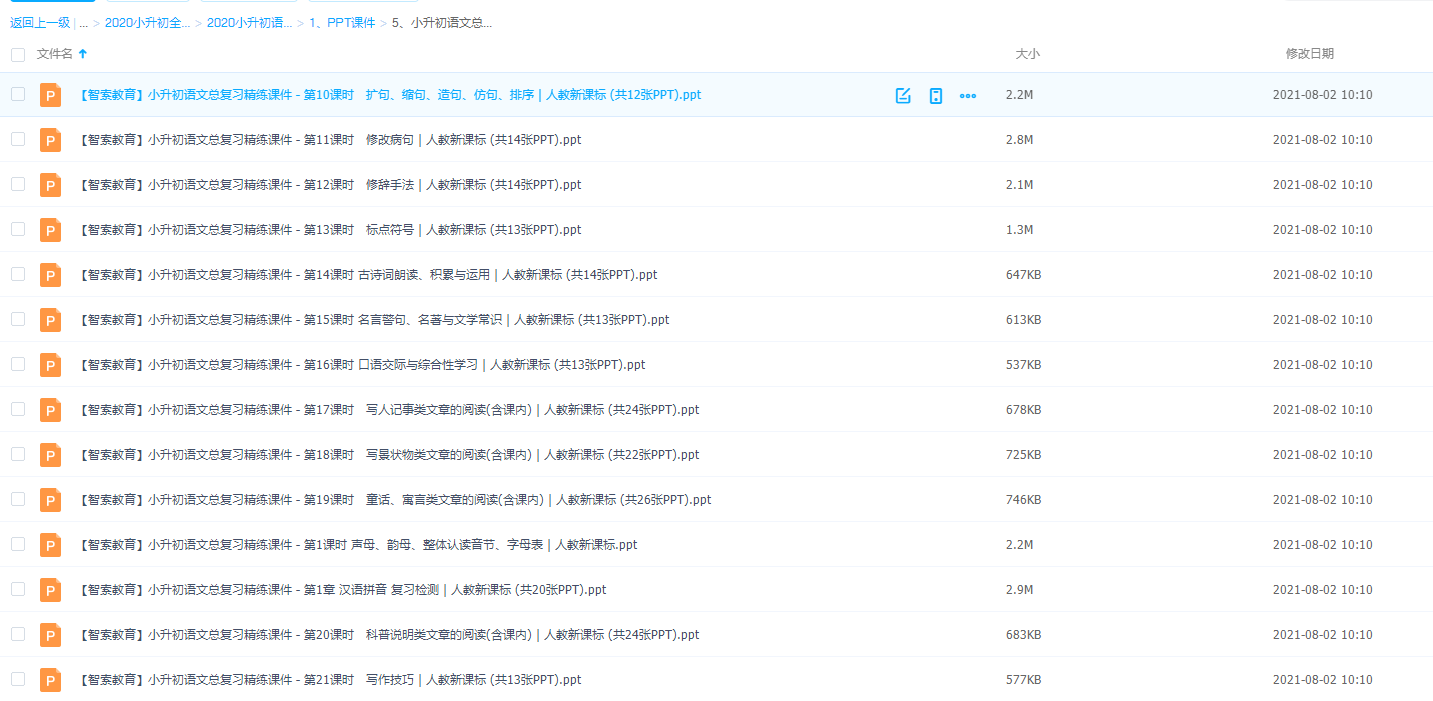Check the checkbox for 第12课时 修辞手法 file
The image size is (1433, 701).
pyautogui.click(x=17, y=184)
